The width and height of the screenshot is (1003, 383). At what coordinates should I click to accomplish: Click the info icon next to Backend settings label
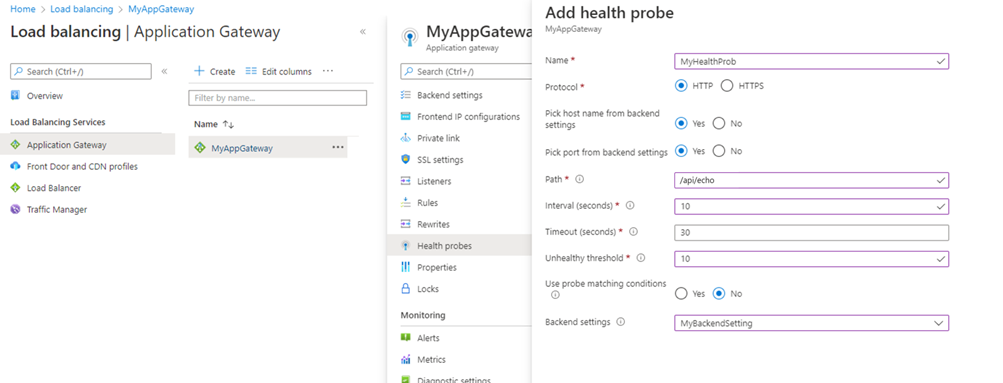620,322
